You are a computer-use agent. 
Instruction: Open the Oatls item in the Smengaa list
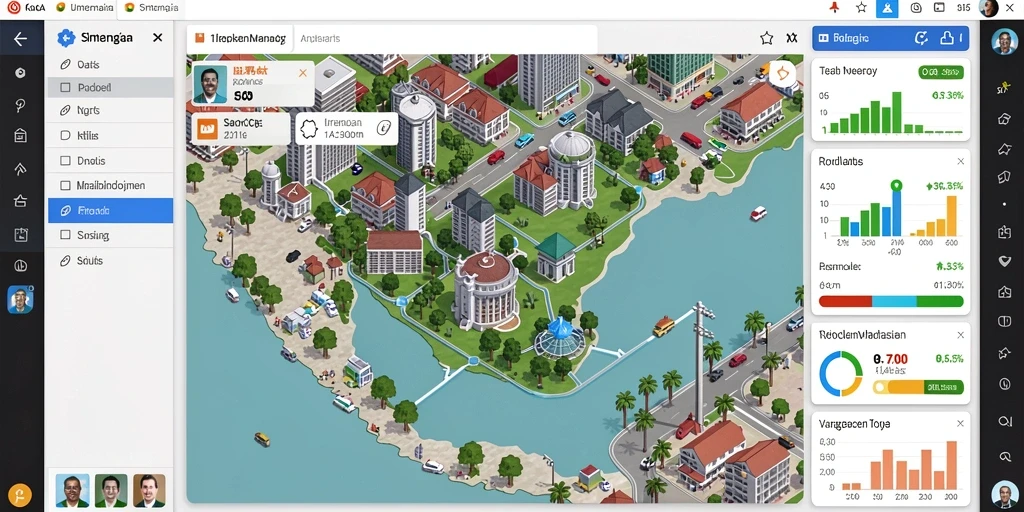110,65
